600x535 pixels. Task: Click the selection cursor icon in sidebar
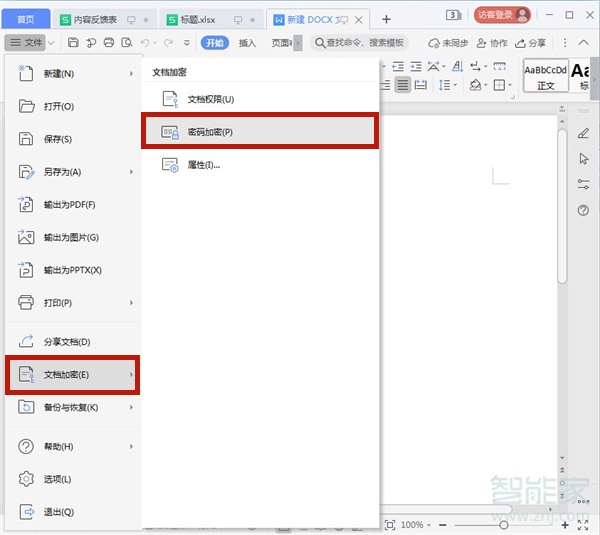[x=583, y=158]
